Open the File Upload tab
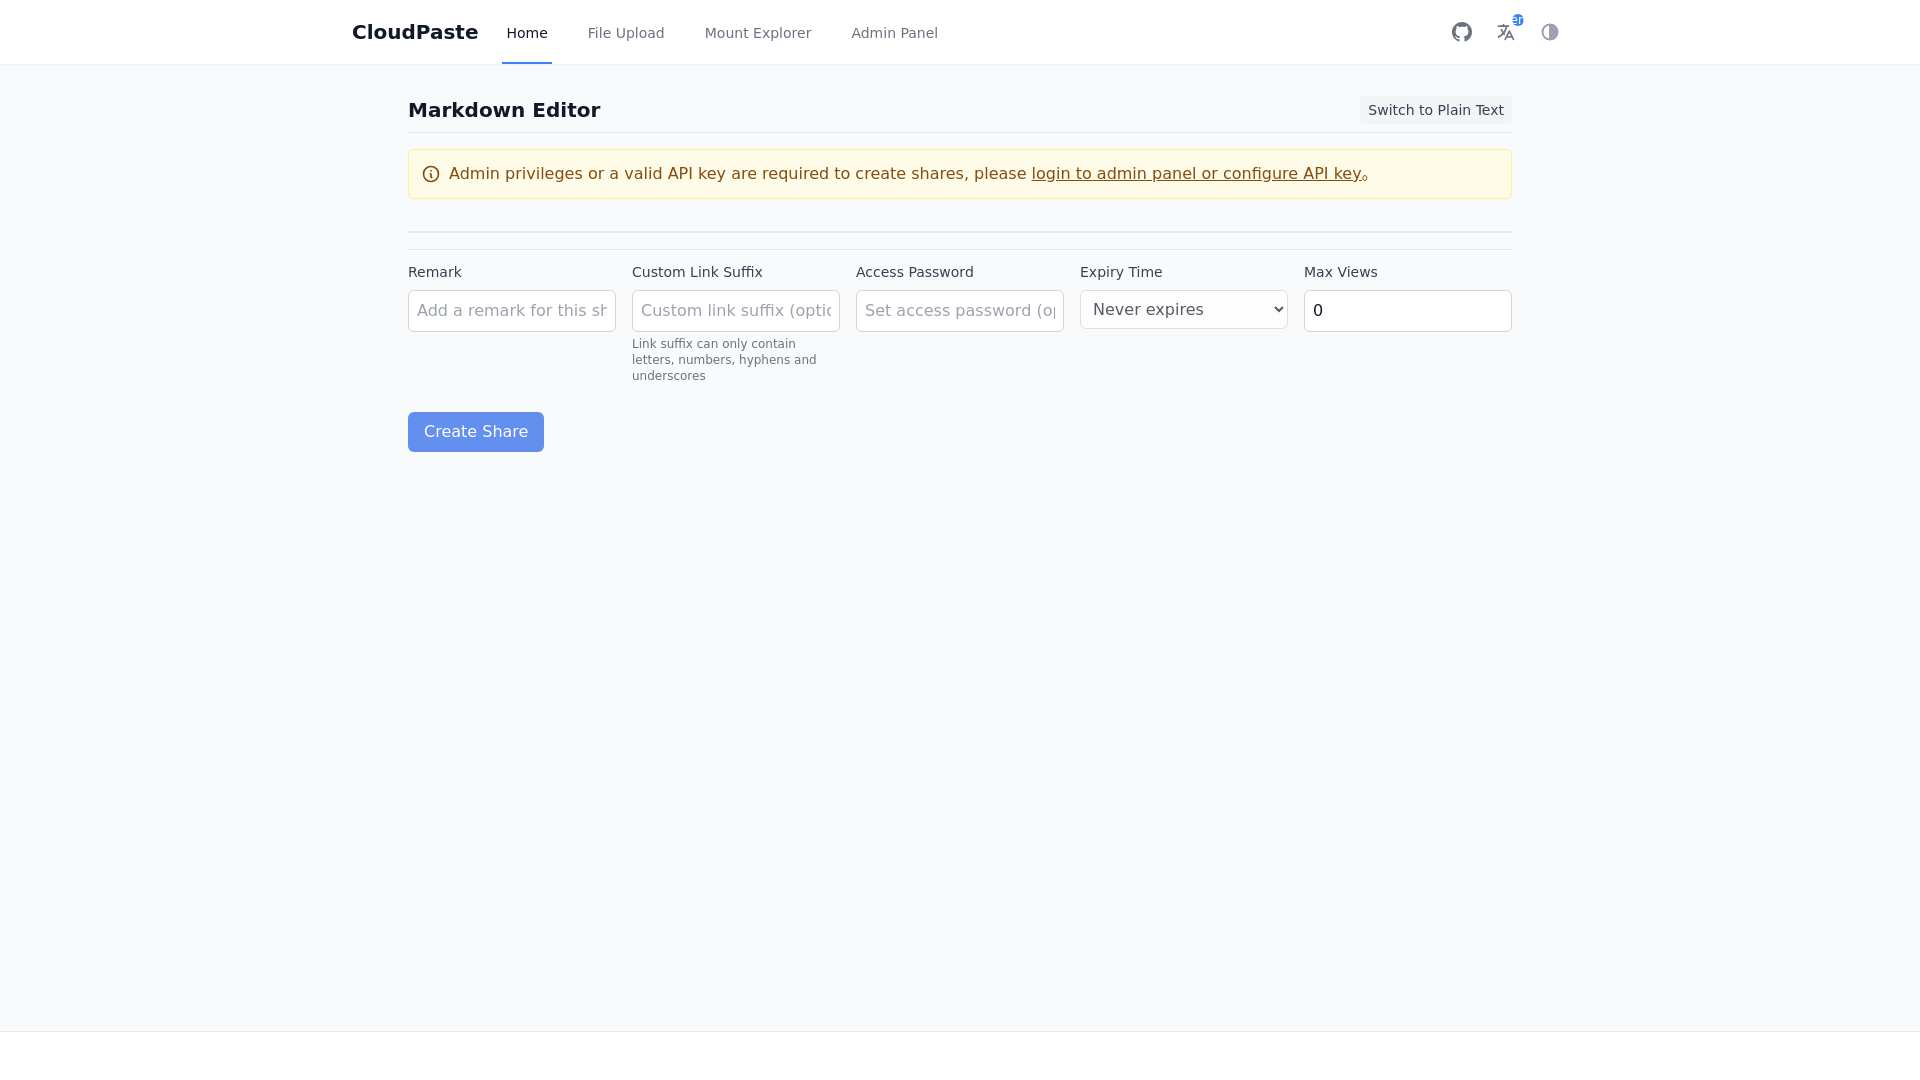 point(626,33)
